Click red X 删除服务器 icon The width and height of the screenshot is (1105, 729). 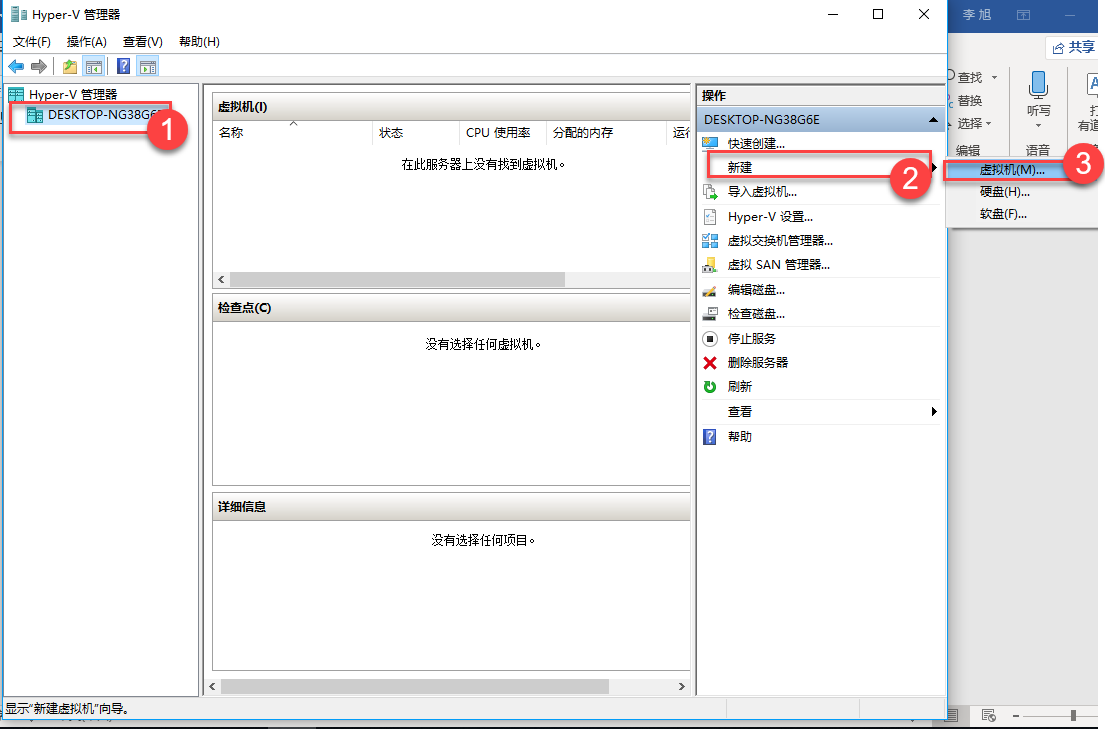(710, 362)
